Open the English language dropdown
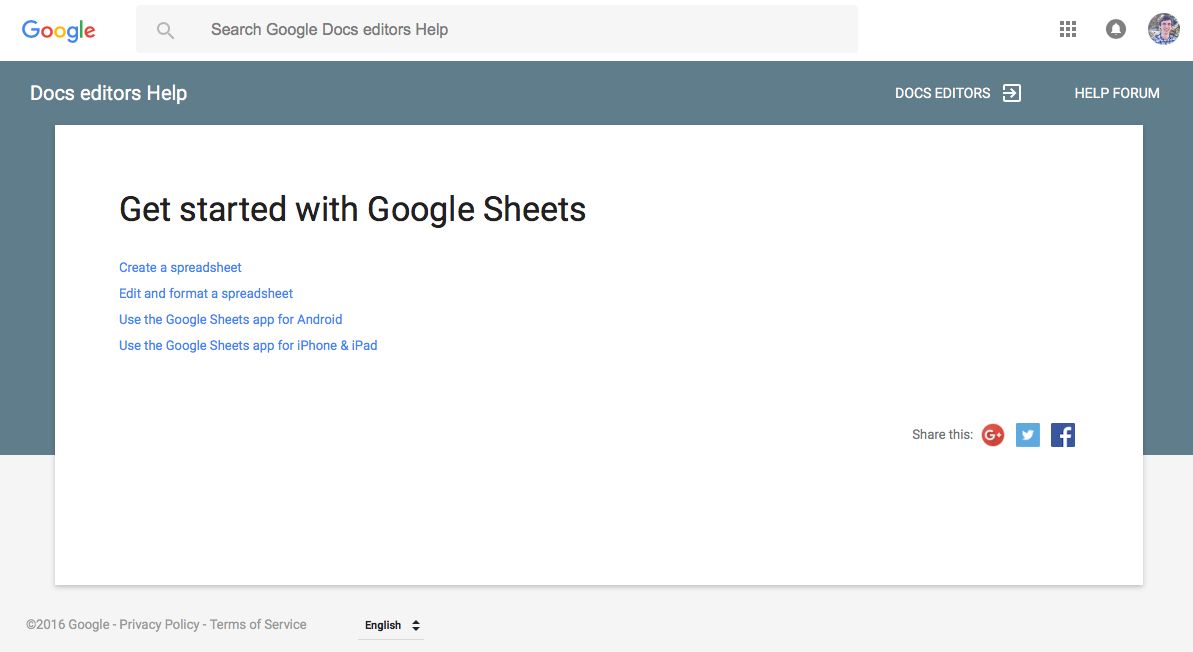The width and height of the screenshot is (1193, 652). [x=391, y=625]
